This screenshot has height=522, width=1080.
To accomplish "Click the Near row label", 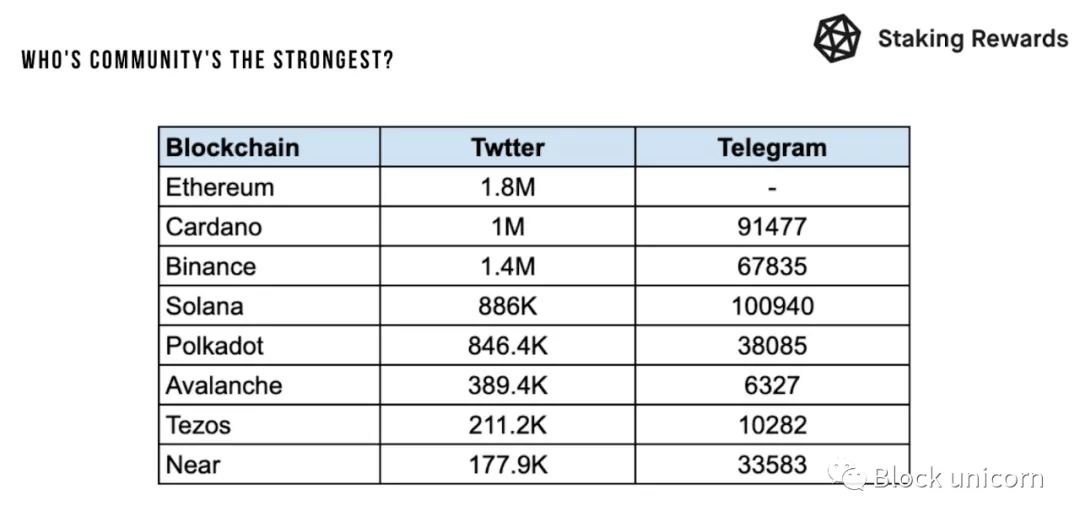I will click(x=193, y=464).
